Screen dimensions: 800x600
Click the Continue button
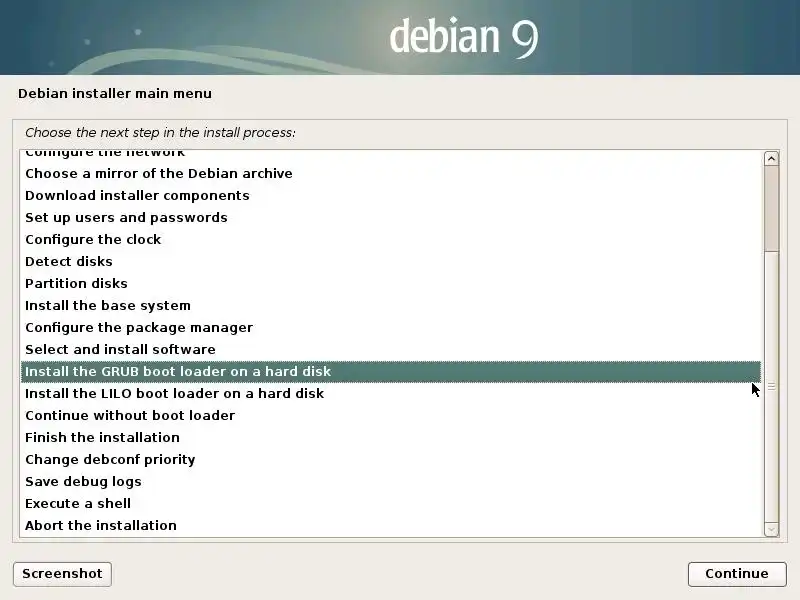tap(737, 574)
